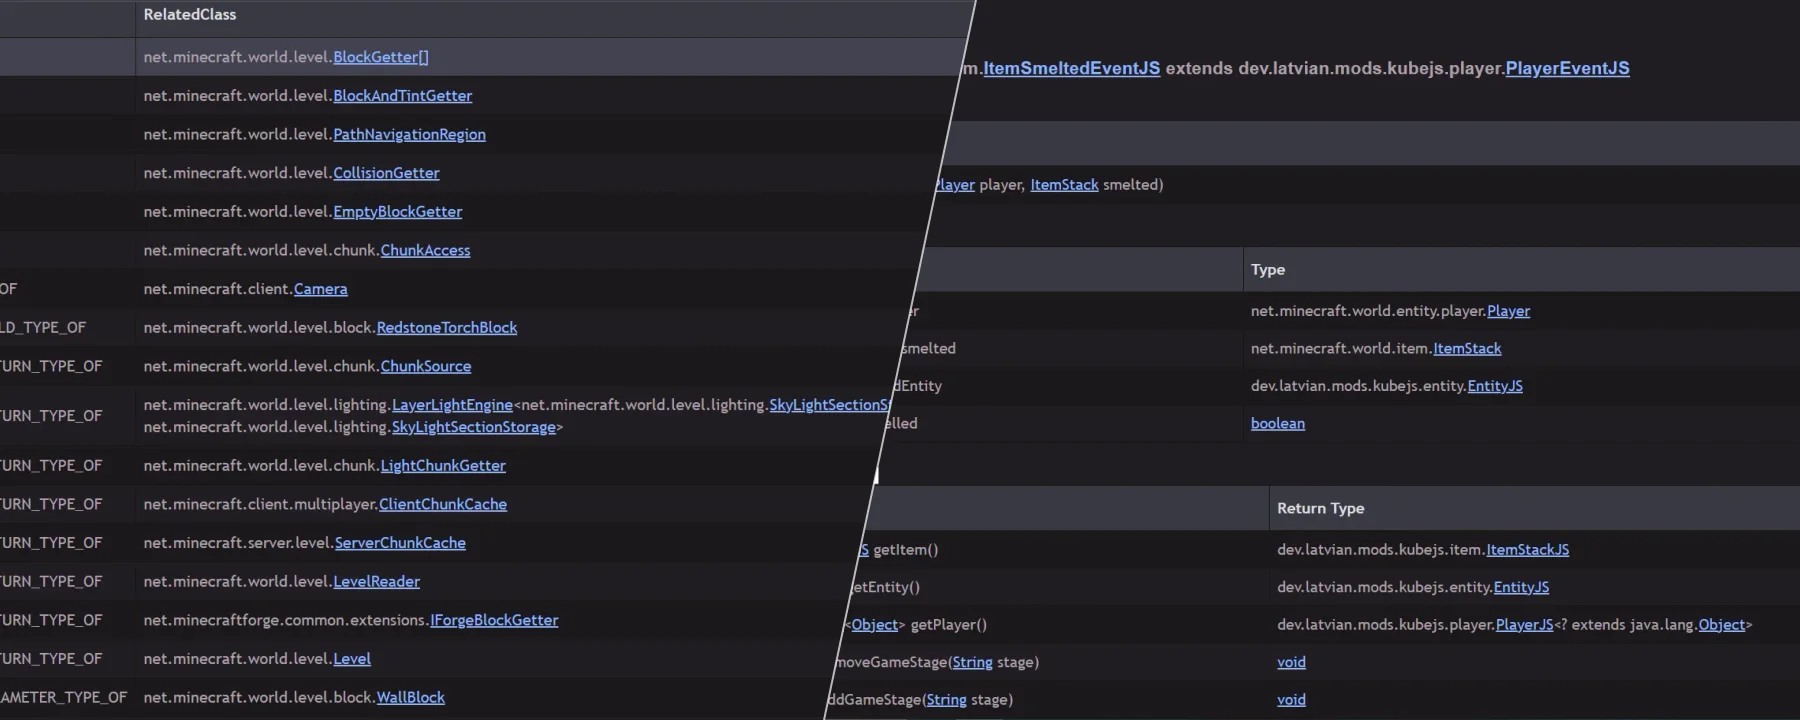Open the boolean type link

point(1277,423)
